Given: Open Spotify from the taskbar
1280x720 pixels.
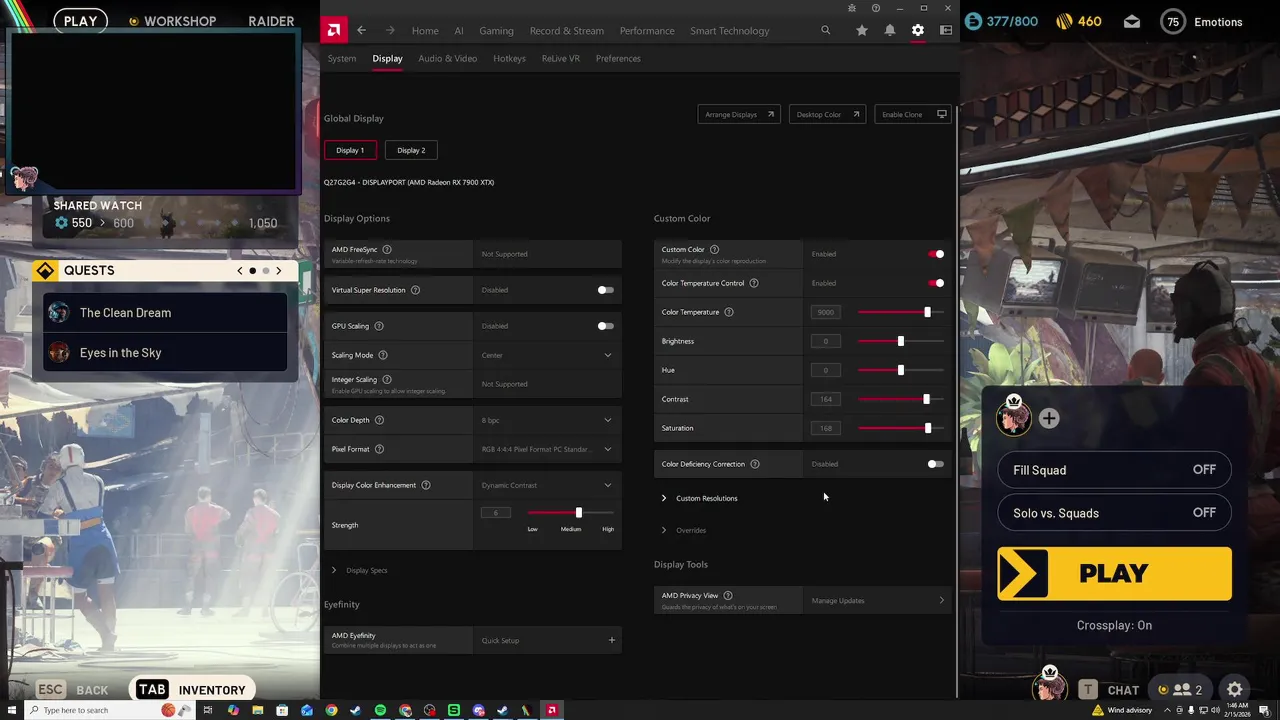Looking at the screenshot, I should tap(380, 710).
